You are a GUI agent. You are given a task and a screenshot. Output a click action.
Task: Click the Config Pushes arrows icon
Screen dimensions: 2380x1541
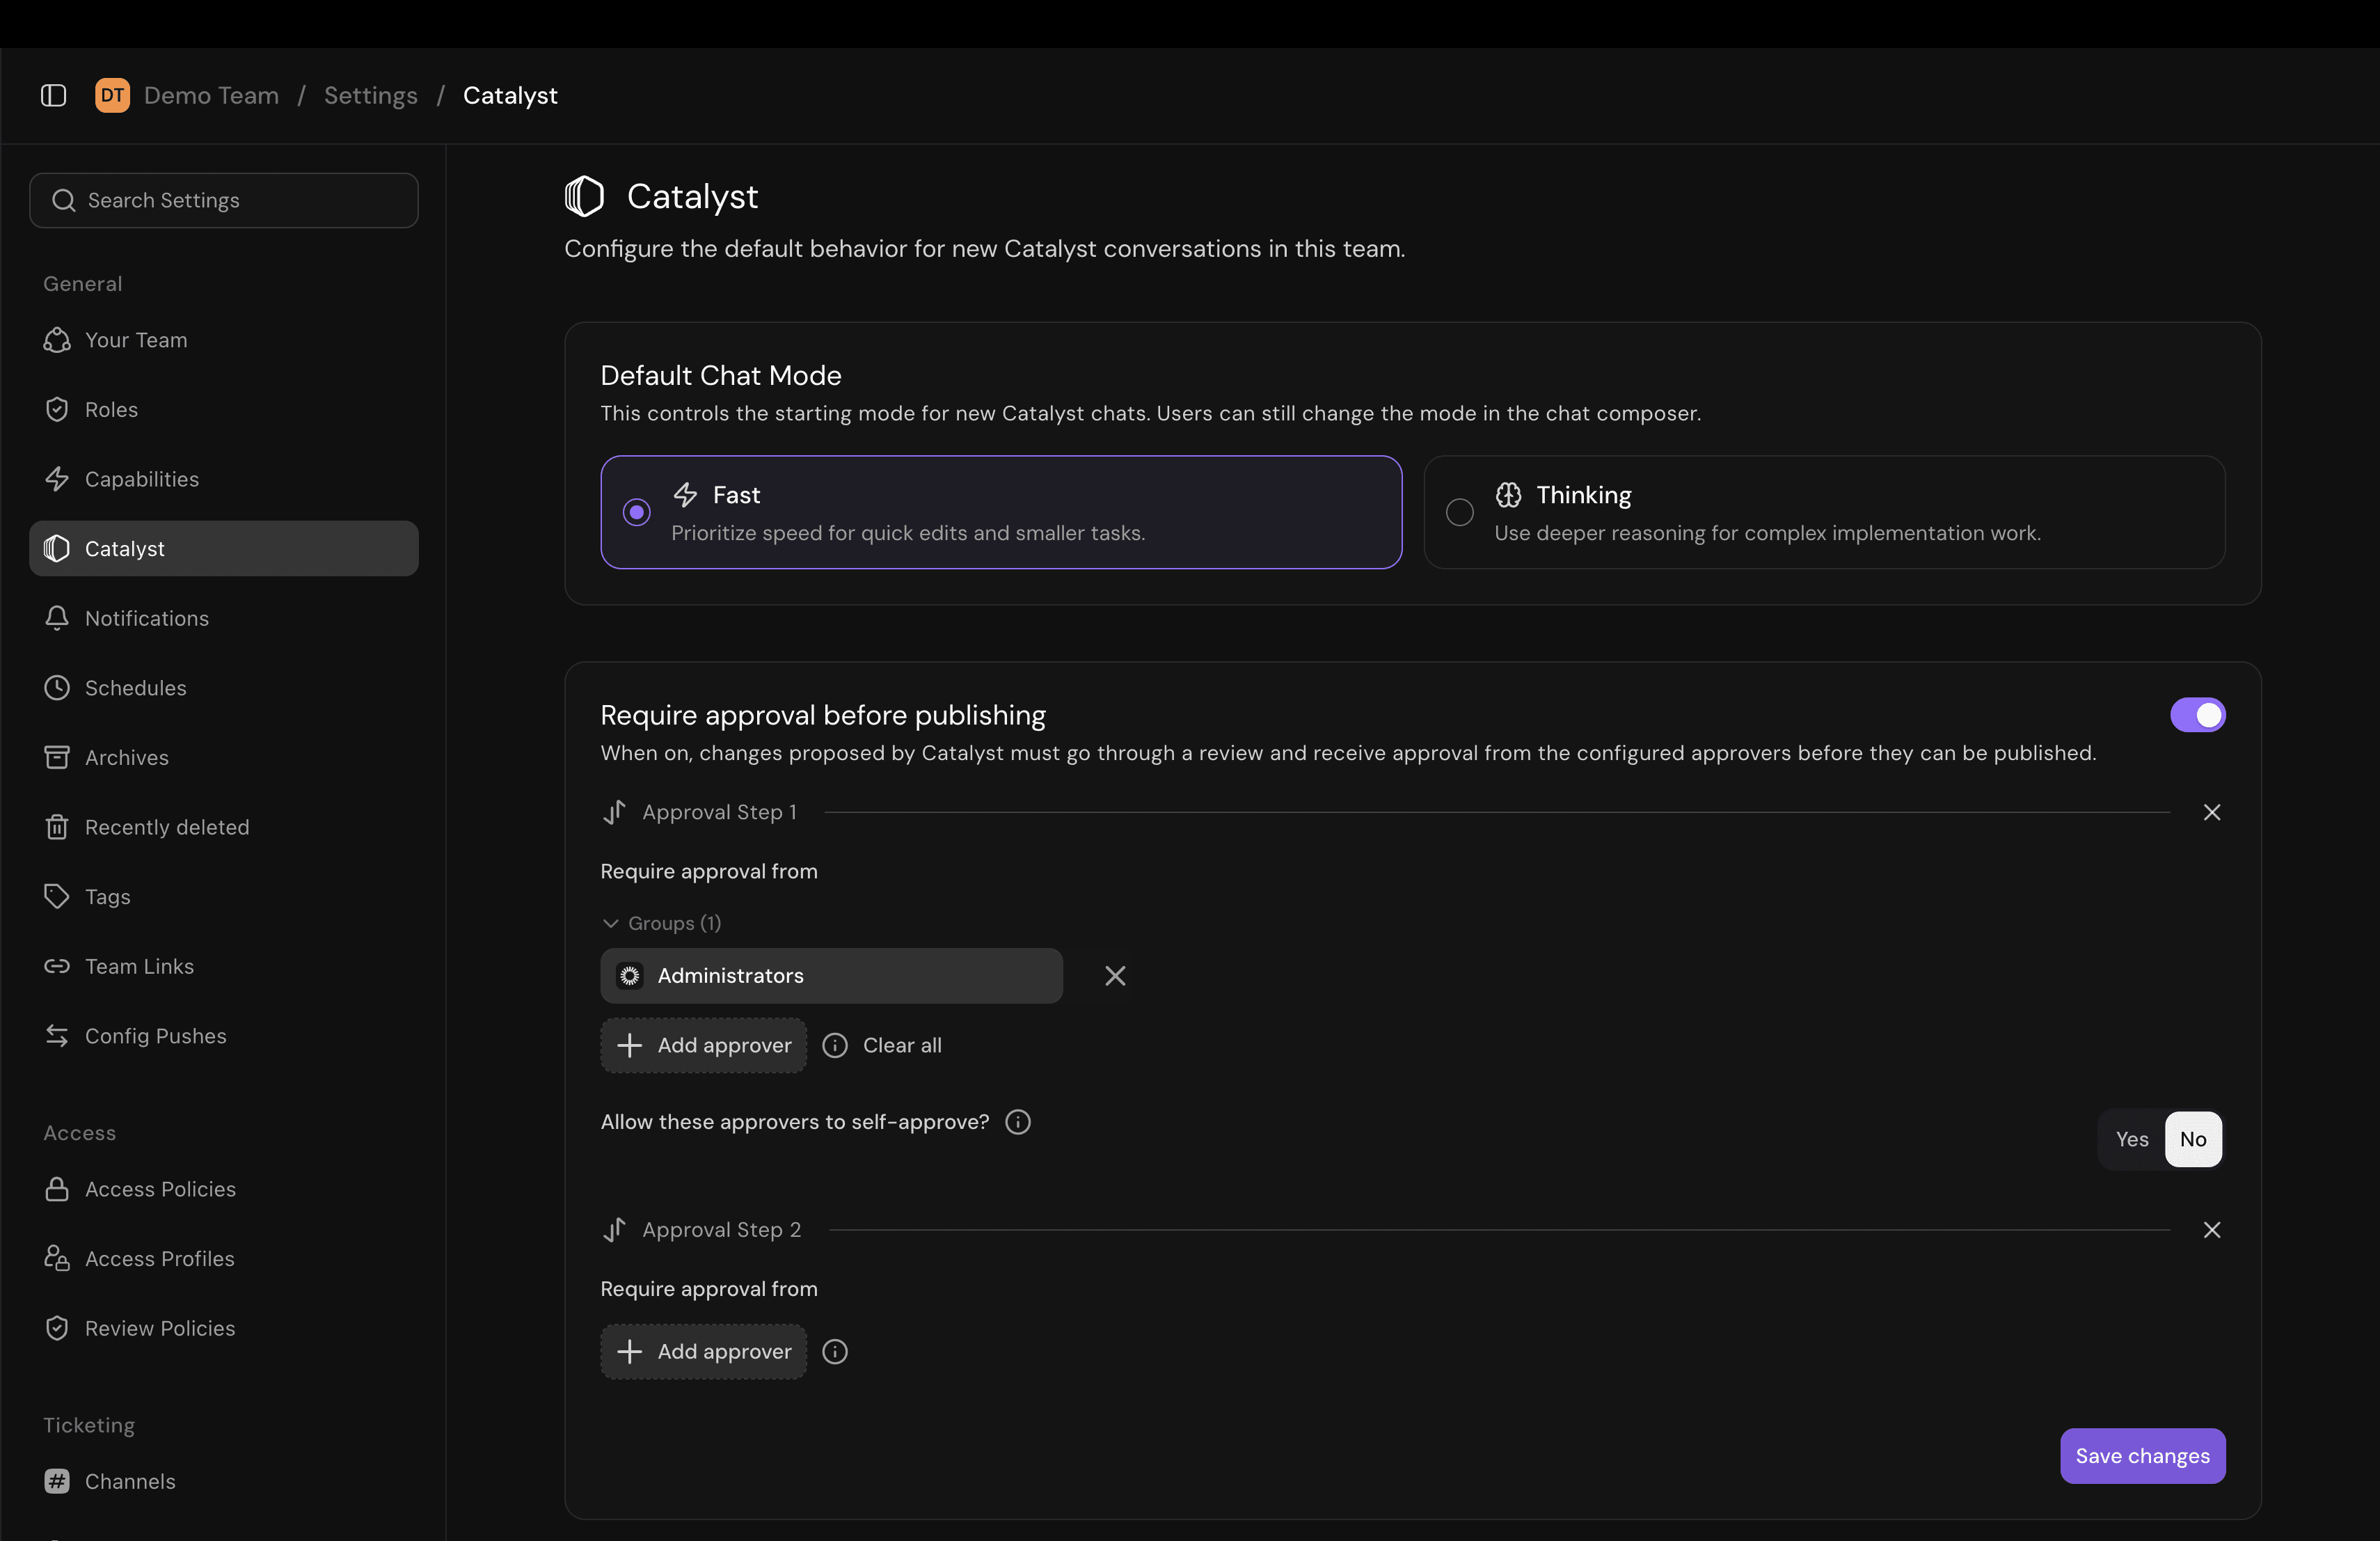pyautogui.click(x=57, y=1036)
